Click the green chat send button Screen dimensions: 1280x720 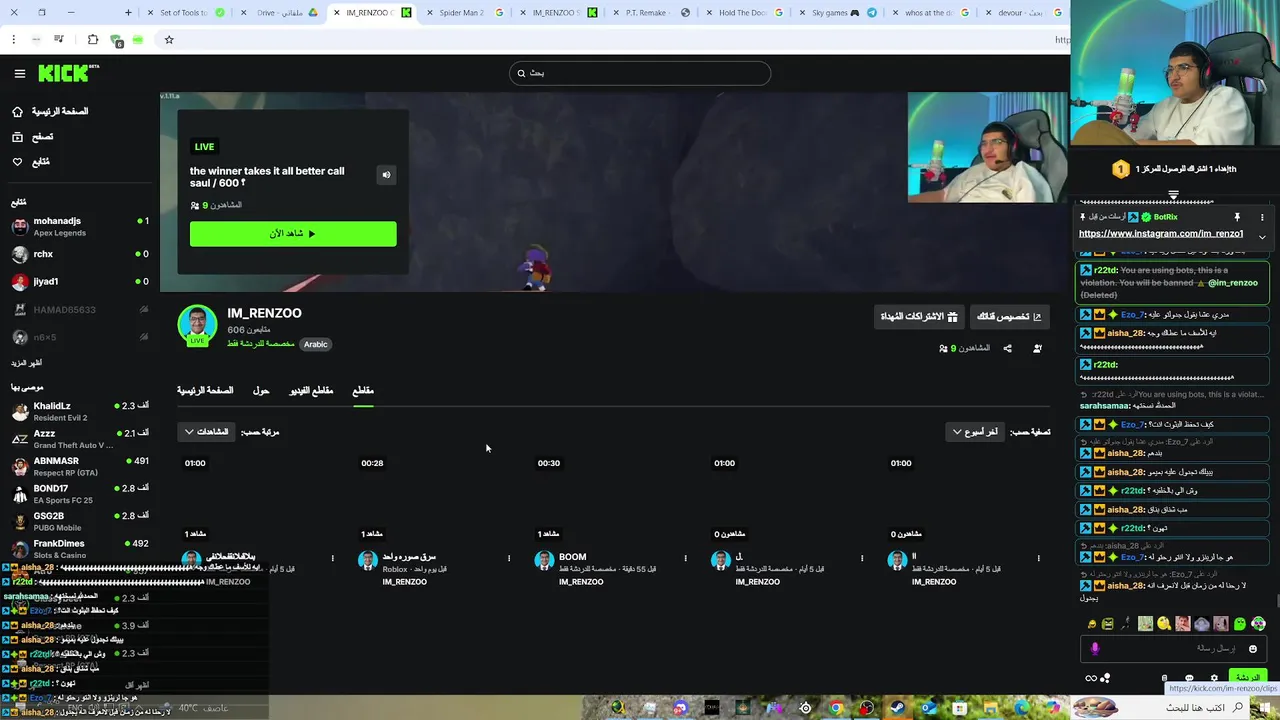1246,678
